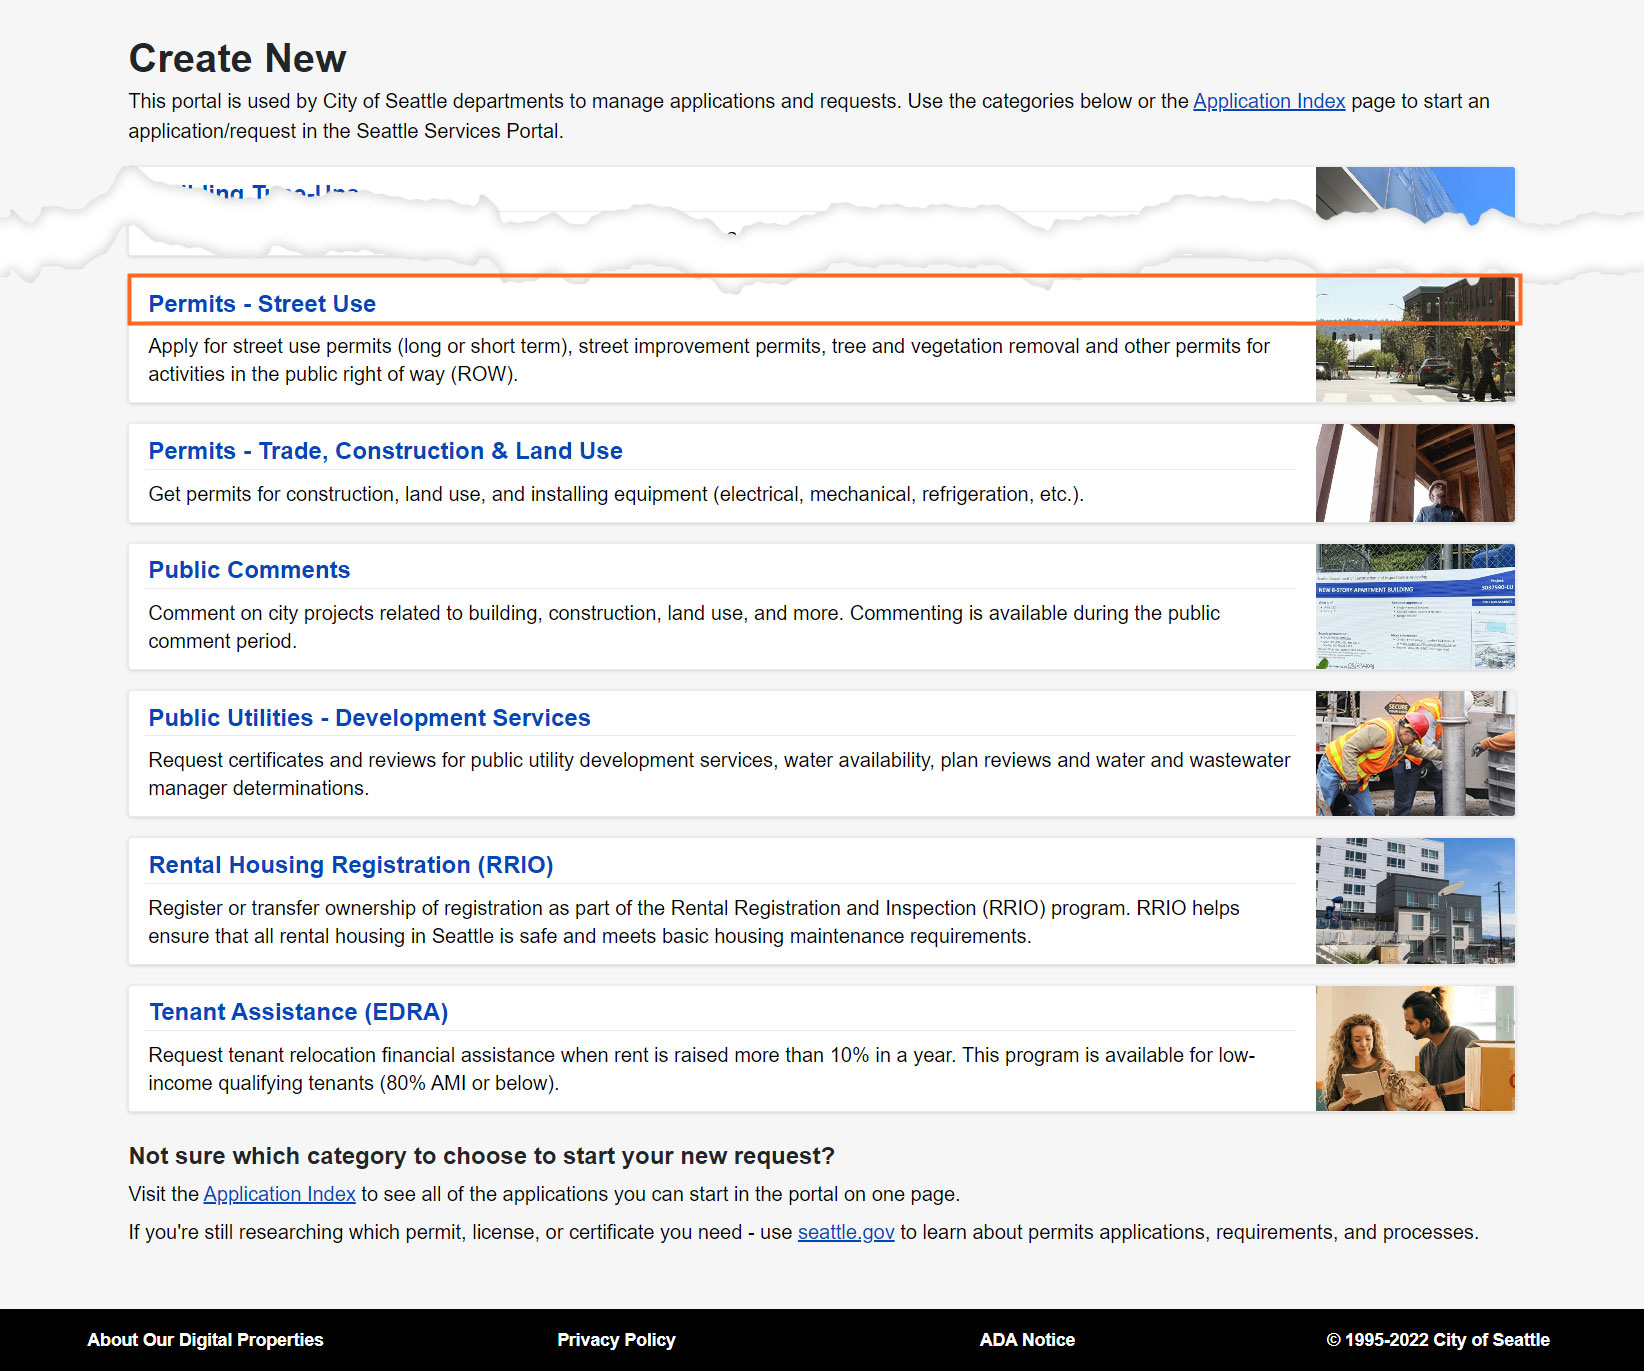Open the Public Comments category
1644x1371 pixels.
tap(249, 570)
